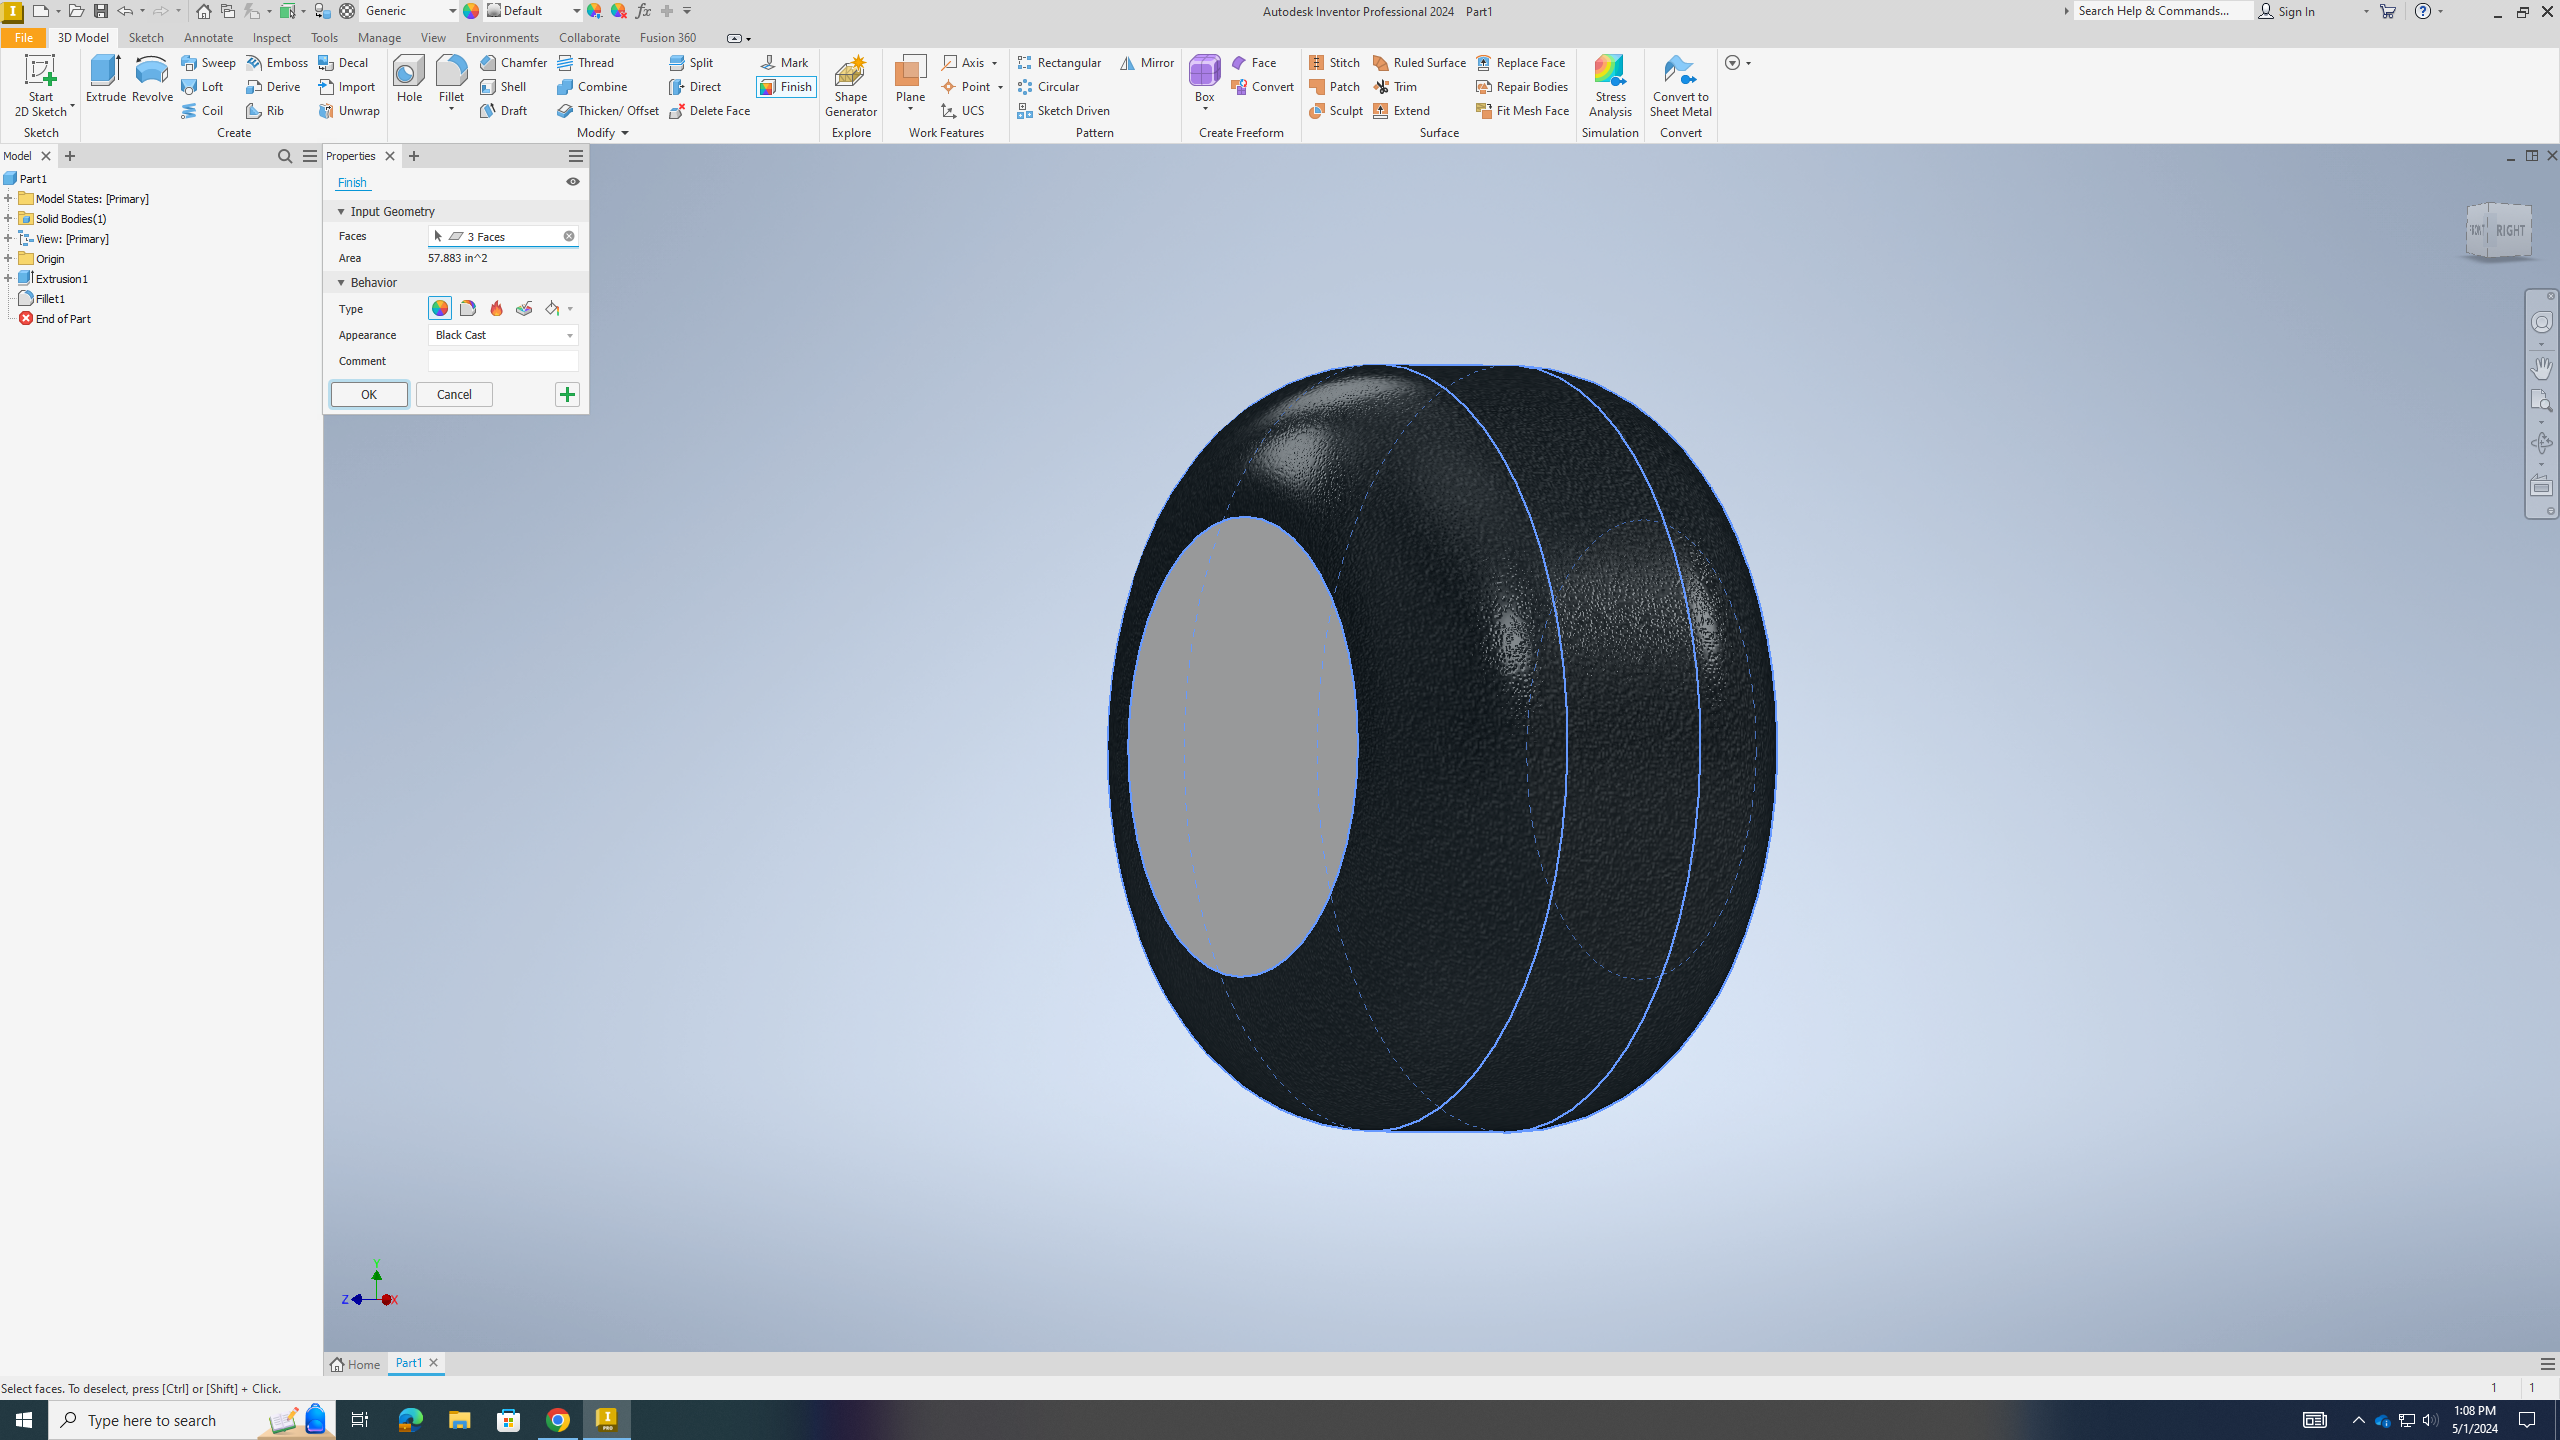This screenshot has height=1440, width=2560.
Task: Open the appearance color wheel in toolbar
Action: click(471, 11)
